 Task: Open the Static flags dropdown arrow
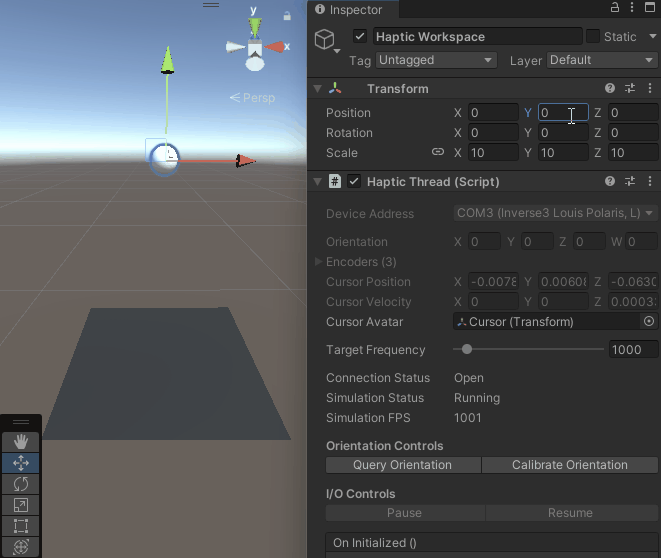tap(653, 37)
